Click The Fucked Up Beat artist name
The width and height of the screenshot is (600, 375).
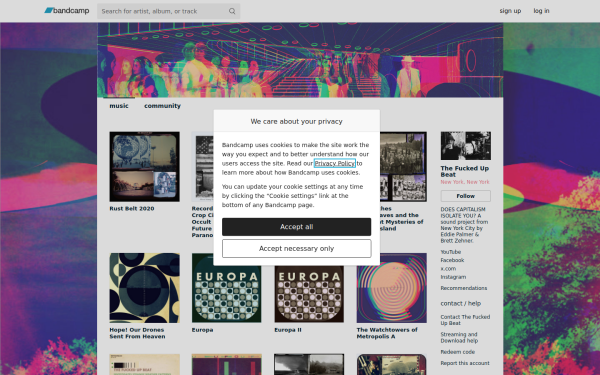[x=465, y=171]
